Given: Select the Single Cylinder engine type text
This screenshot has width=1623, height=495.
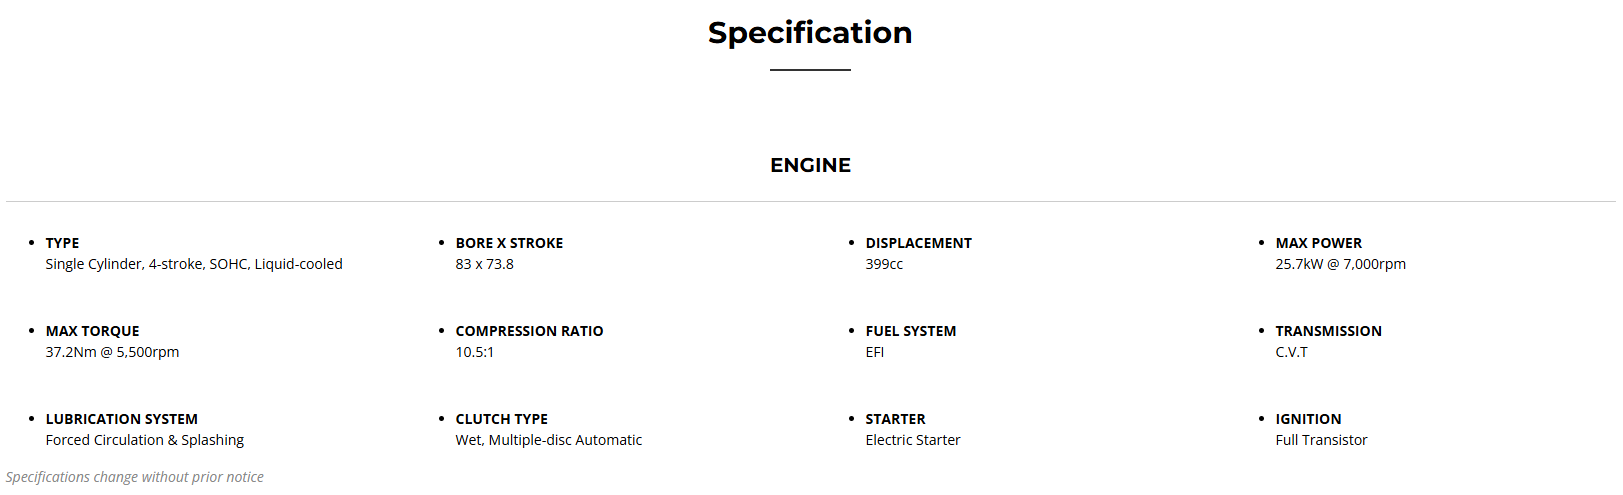Looking at the screenshot, I should (194, 264).
